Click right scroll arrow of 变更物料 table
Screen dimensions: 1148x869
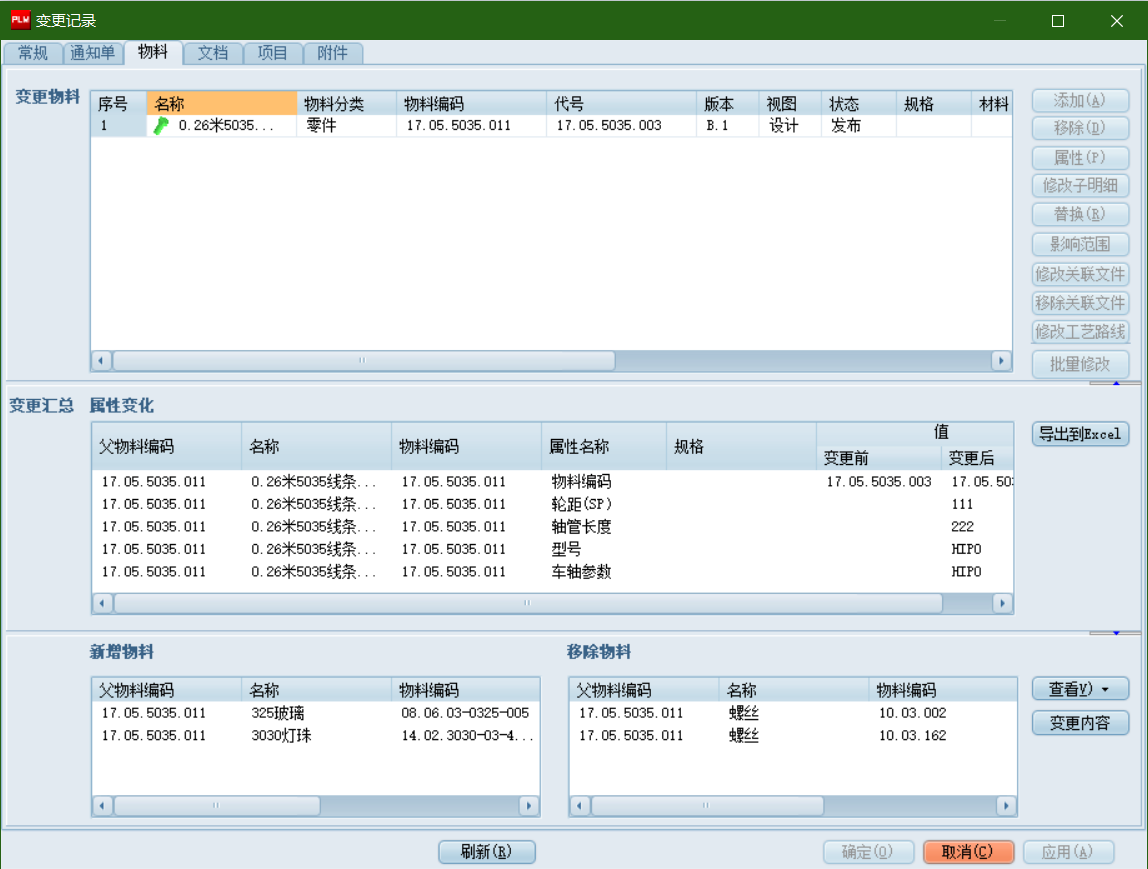coord(1001,360)
